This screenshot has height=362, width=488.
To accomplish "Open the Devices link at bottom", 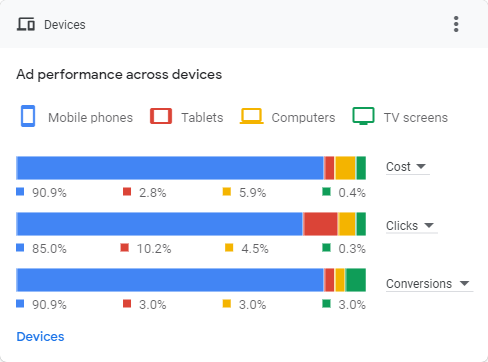I will [x=40, y=337].
